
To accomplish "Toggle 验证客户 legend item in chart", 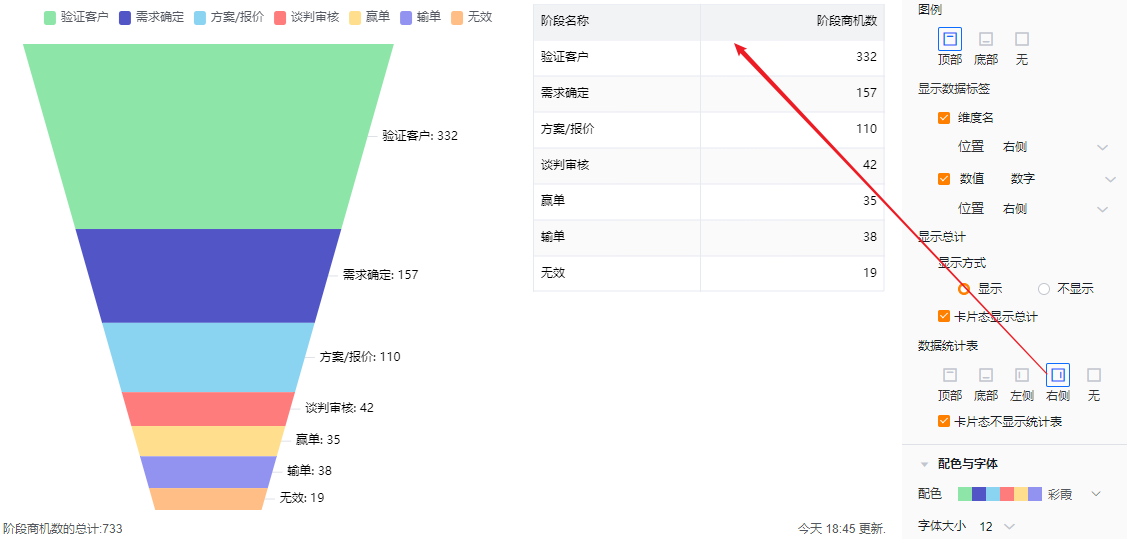I will point(76,17).
